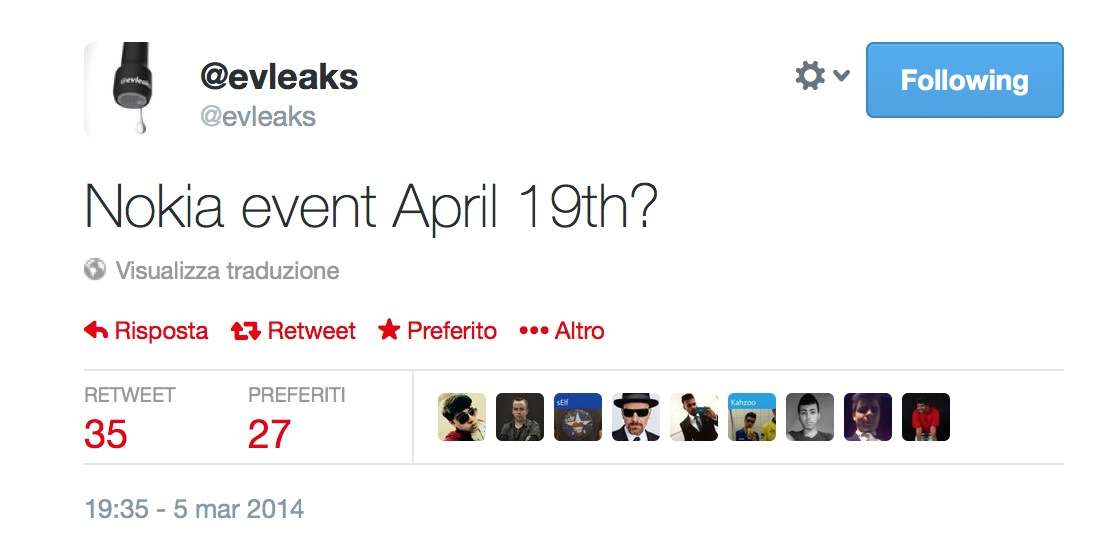1116x560 pixels.
Task: Click the Preferito star icon
Action: pos(389,331)
